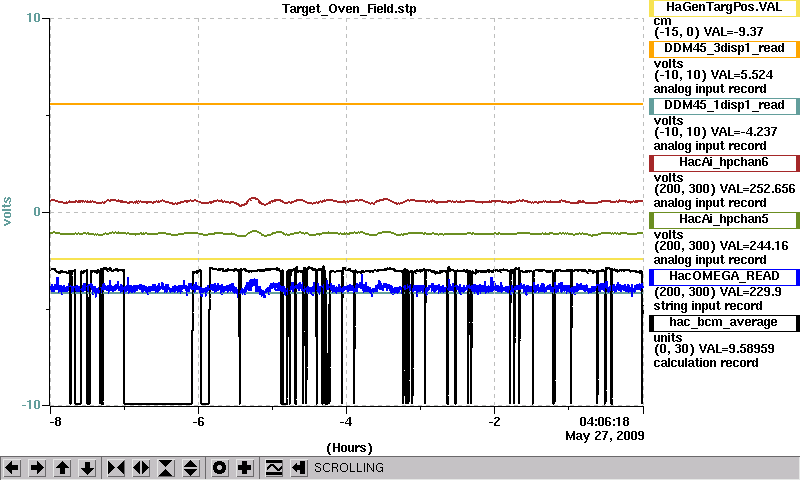Select the HacAi_hpchan6 legend entry
The image size is (800, 480).
[x=724, y=163]
